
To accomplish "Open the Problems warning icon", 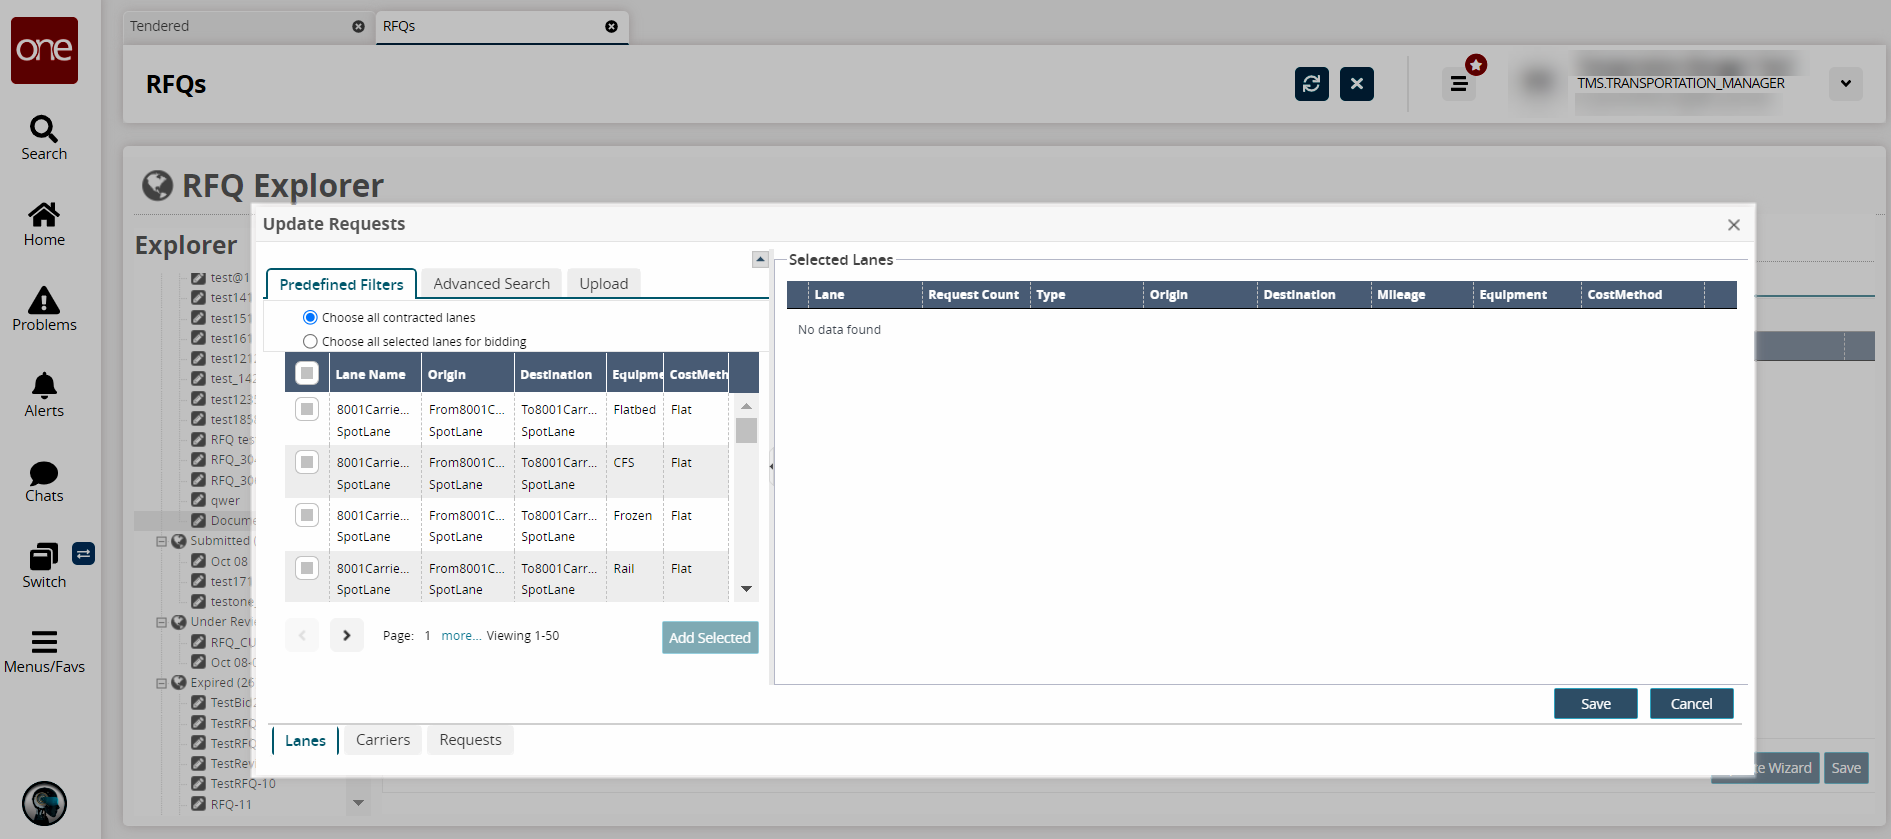I will click(x=44, y=309).
